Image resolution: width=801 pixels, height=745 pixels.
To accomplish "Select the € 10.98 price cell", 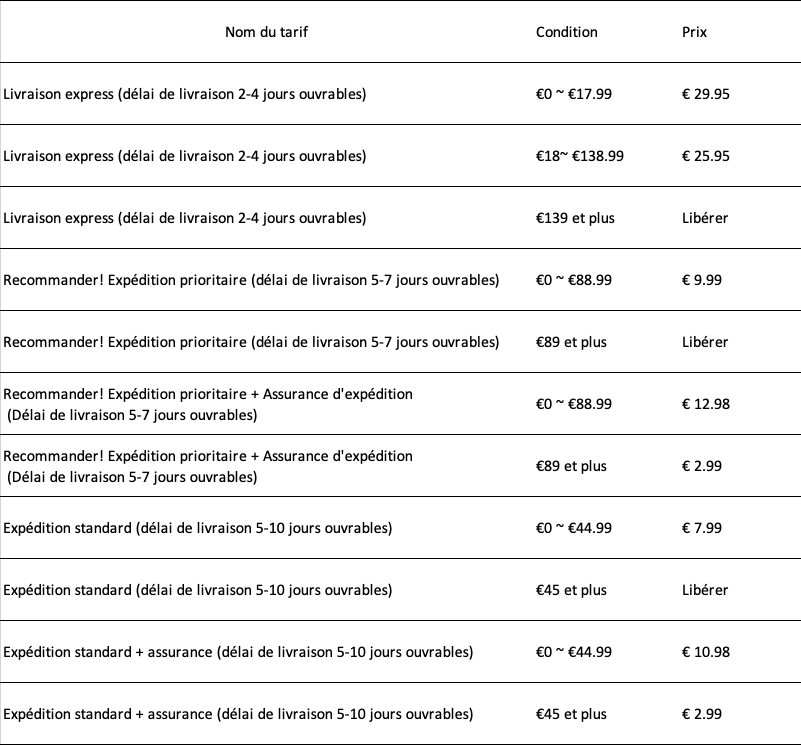I will click(706, 652).
